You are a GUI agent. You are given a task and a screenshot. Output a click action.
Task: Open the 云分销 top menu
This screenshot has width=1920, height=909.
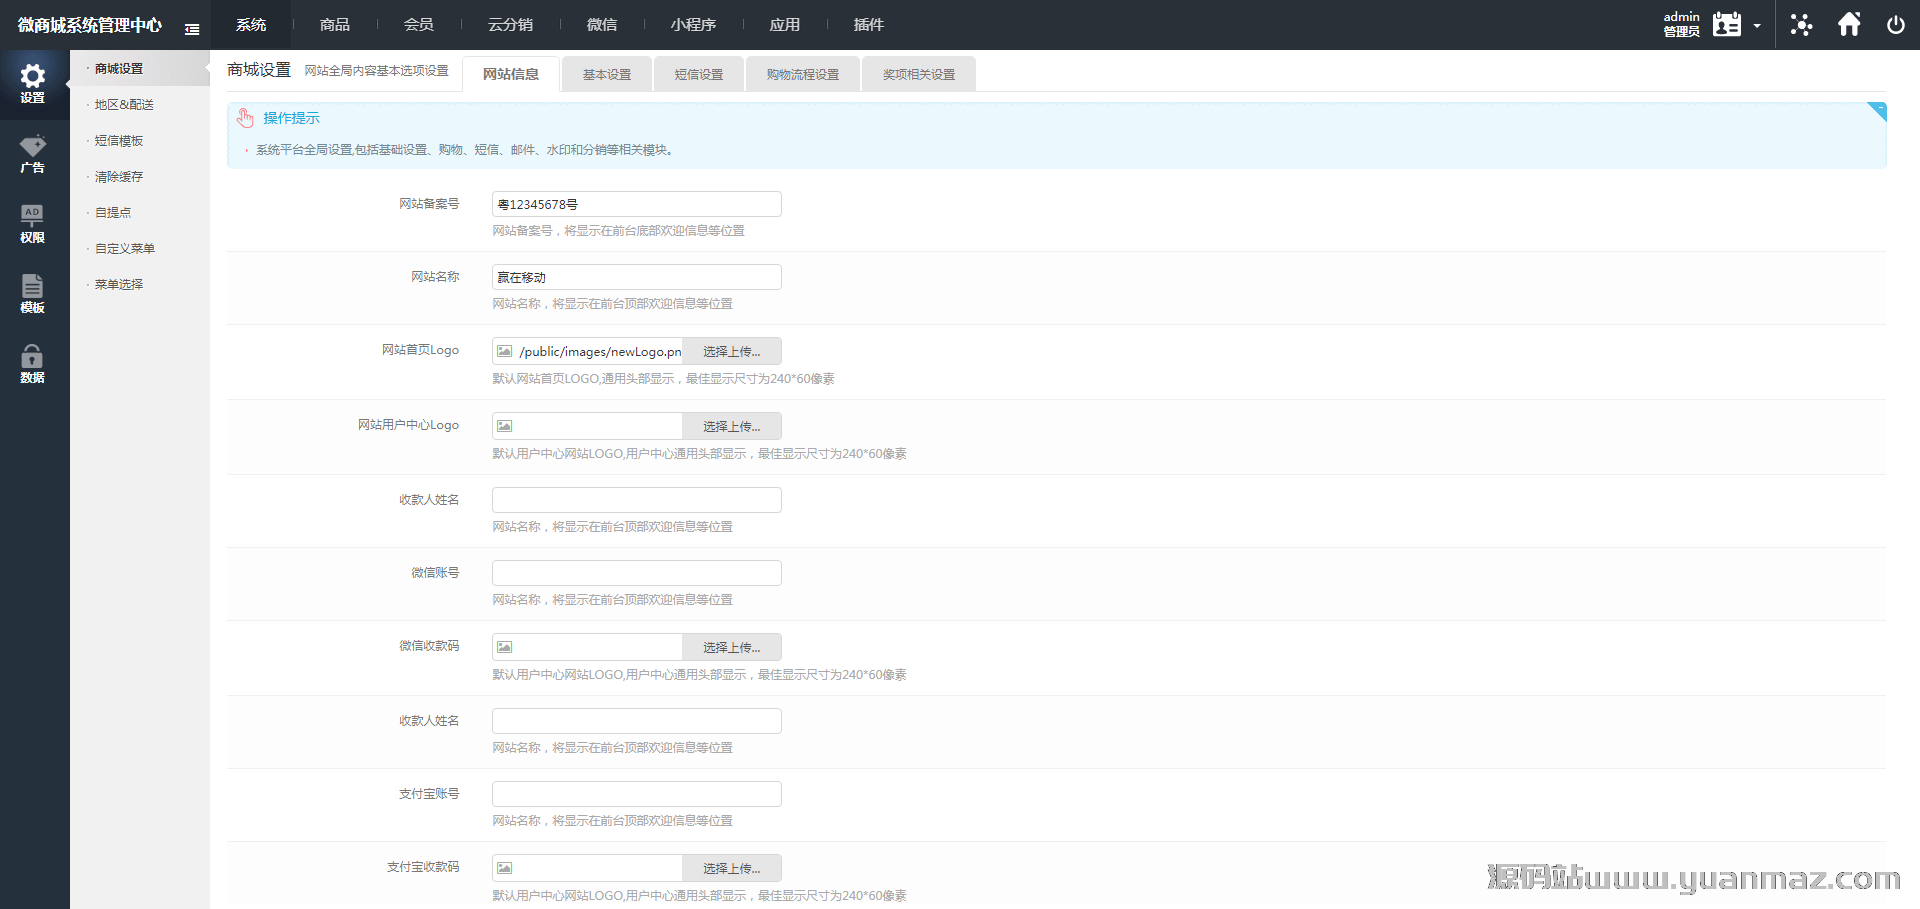pyautogui.click(x=510, y=25)
